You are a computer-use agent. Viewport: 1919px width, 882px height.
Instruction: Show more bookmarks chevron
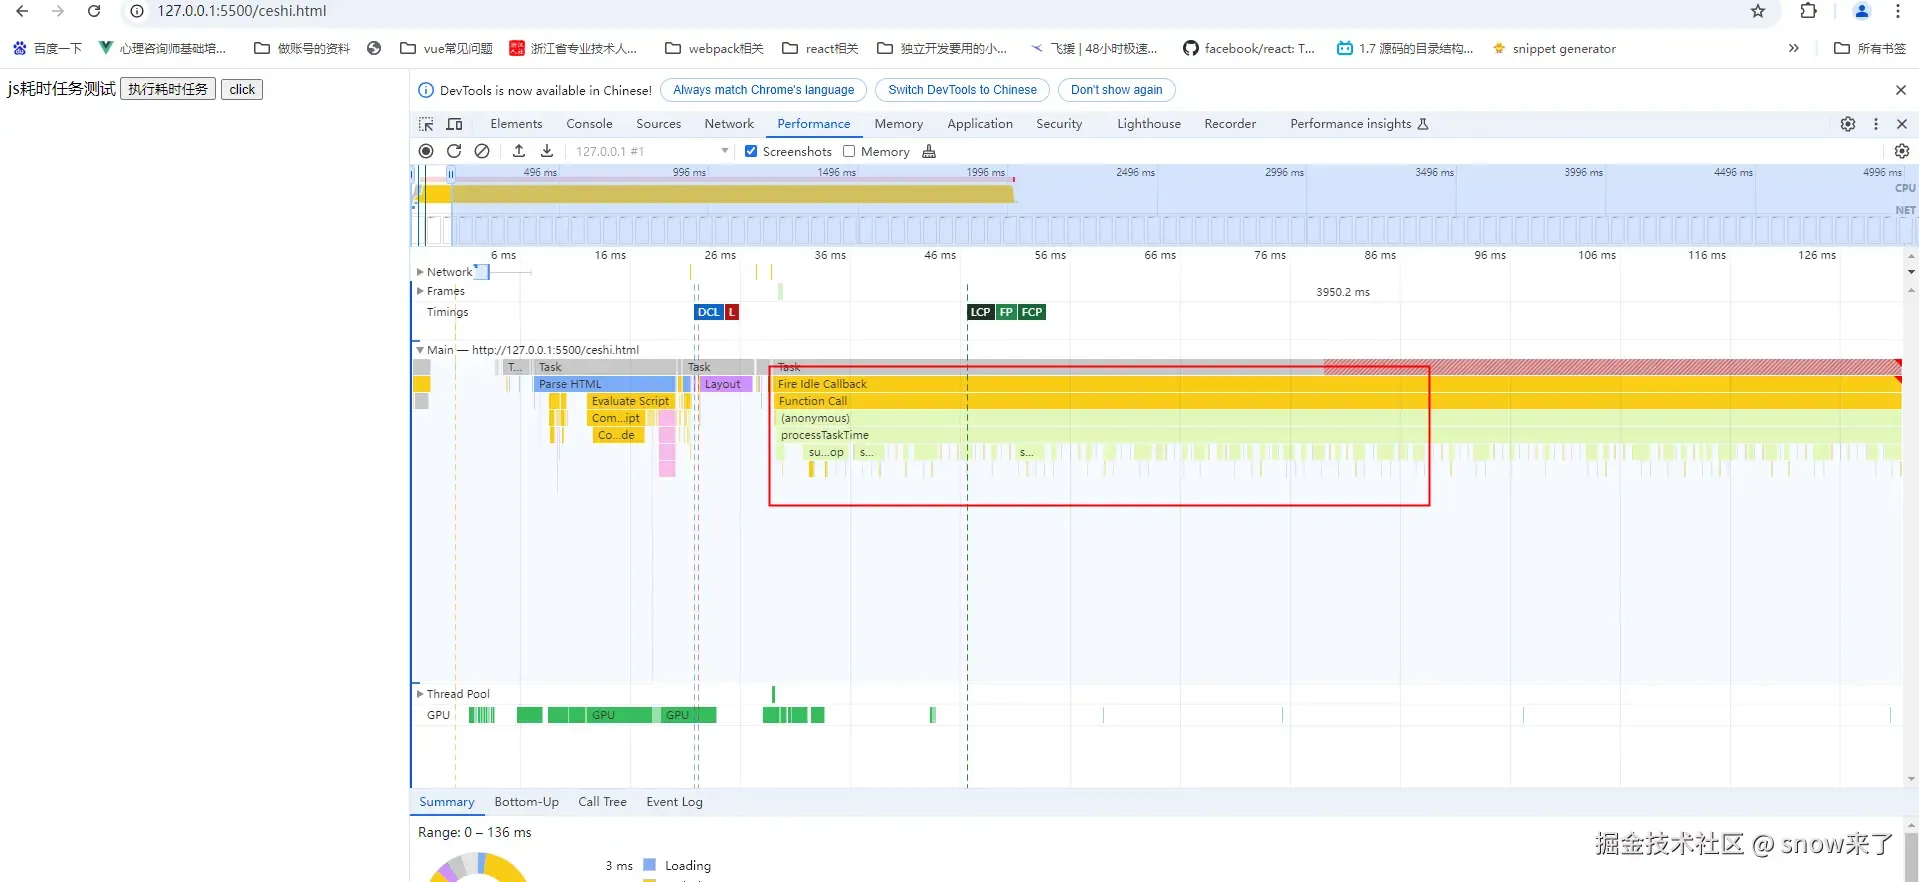click(1794, 48)
